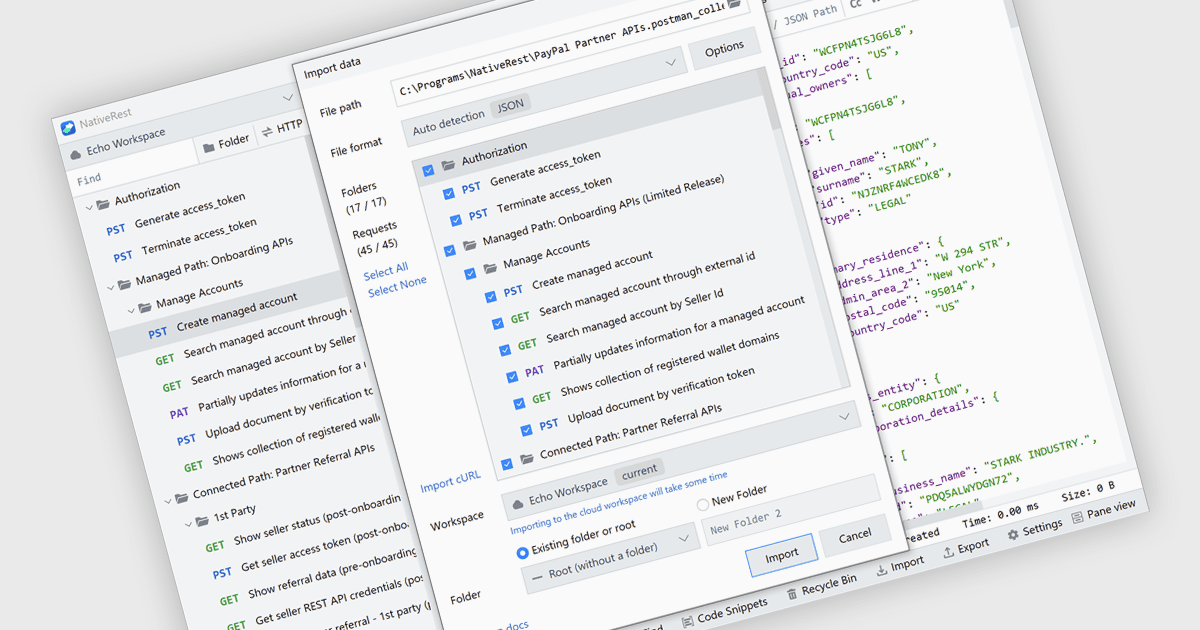Click PST icon of Create managed account in dialog
The width and height of the screenshot is (1200, 630).
512,291
